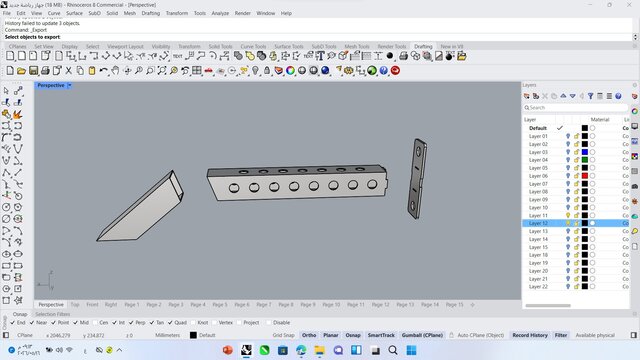Toggle the Quad osnap checkbox
The height and width of the screenshot is (360, 640).
point(170,322)
